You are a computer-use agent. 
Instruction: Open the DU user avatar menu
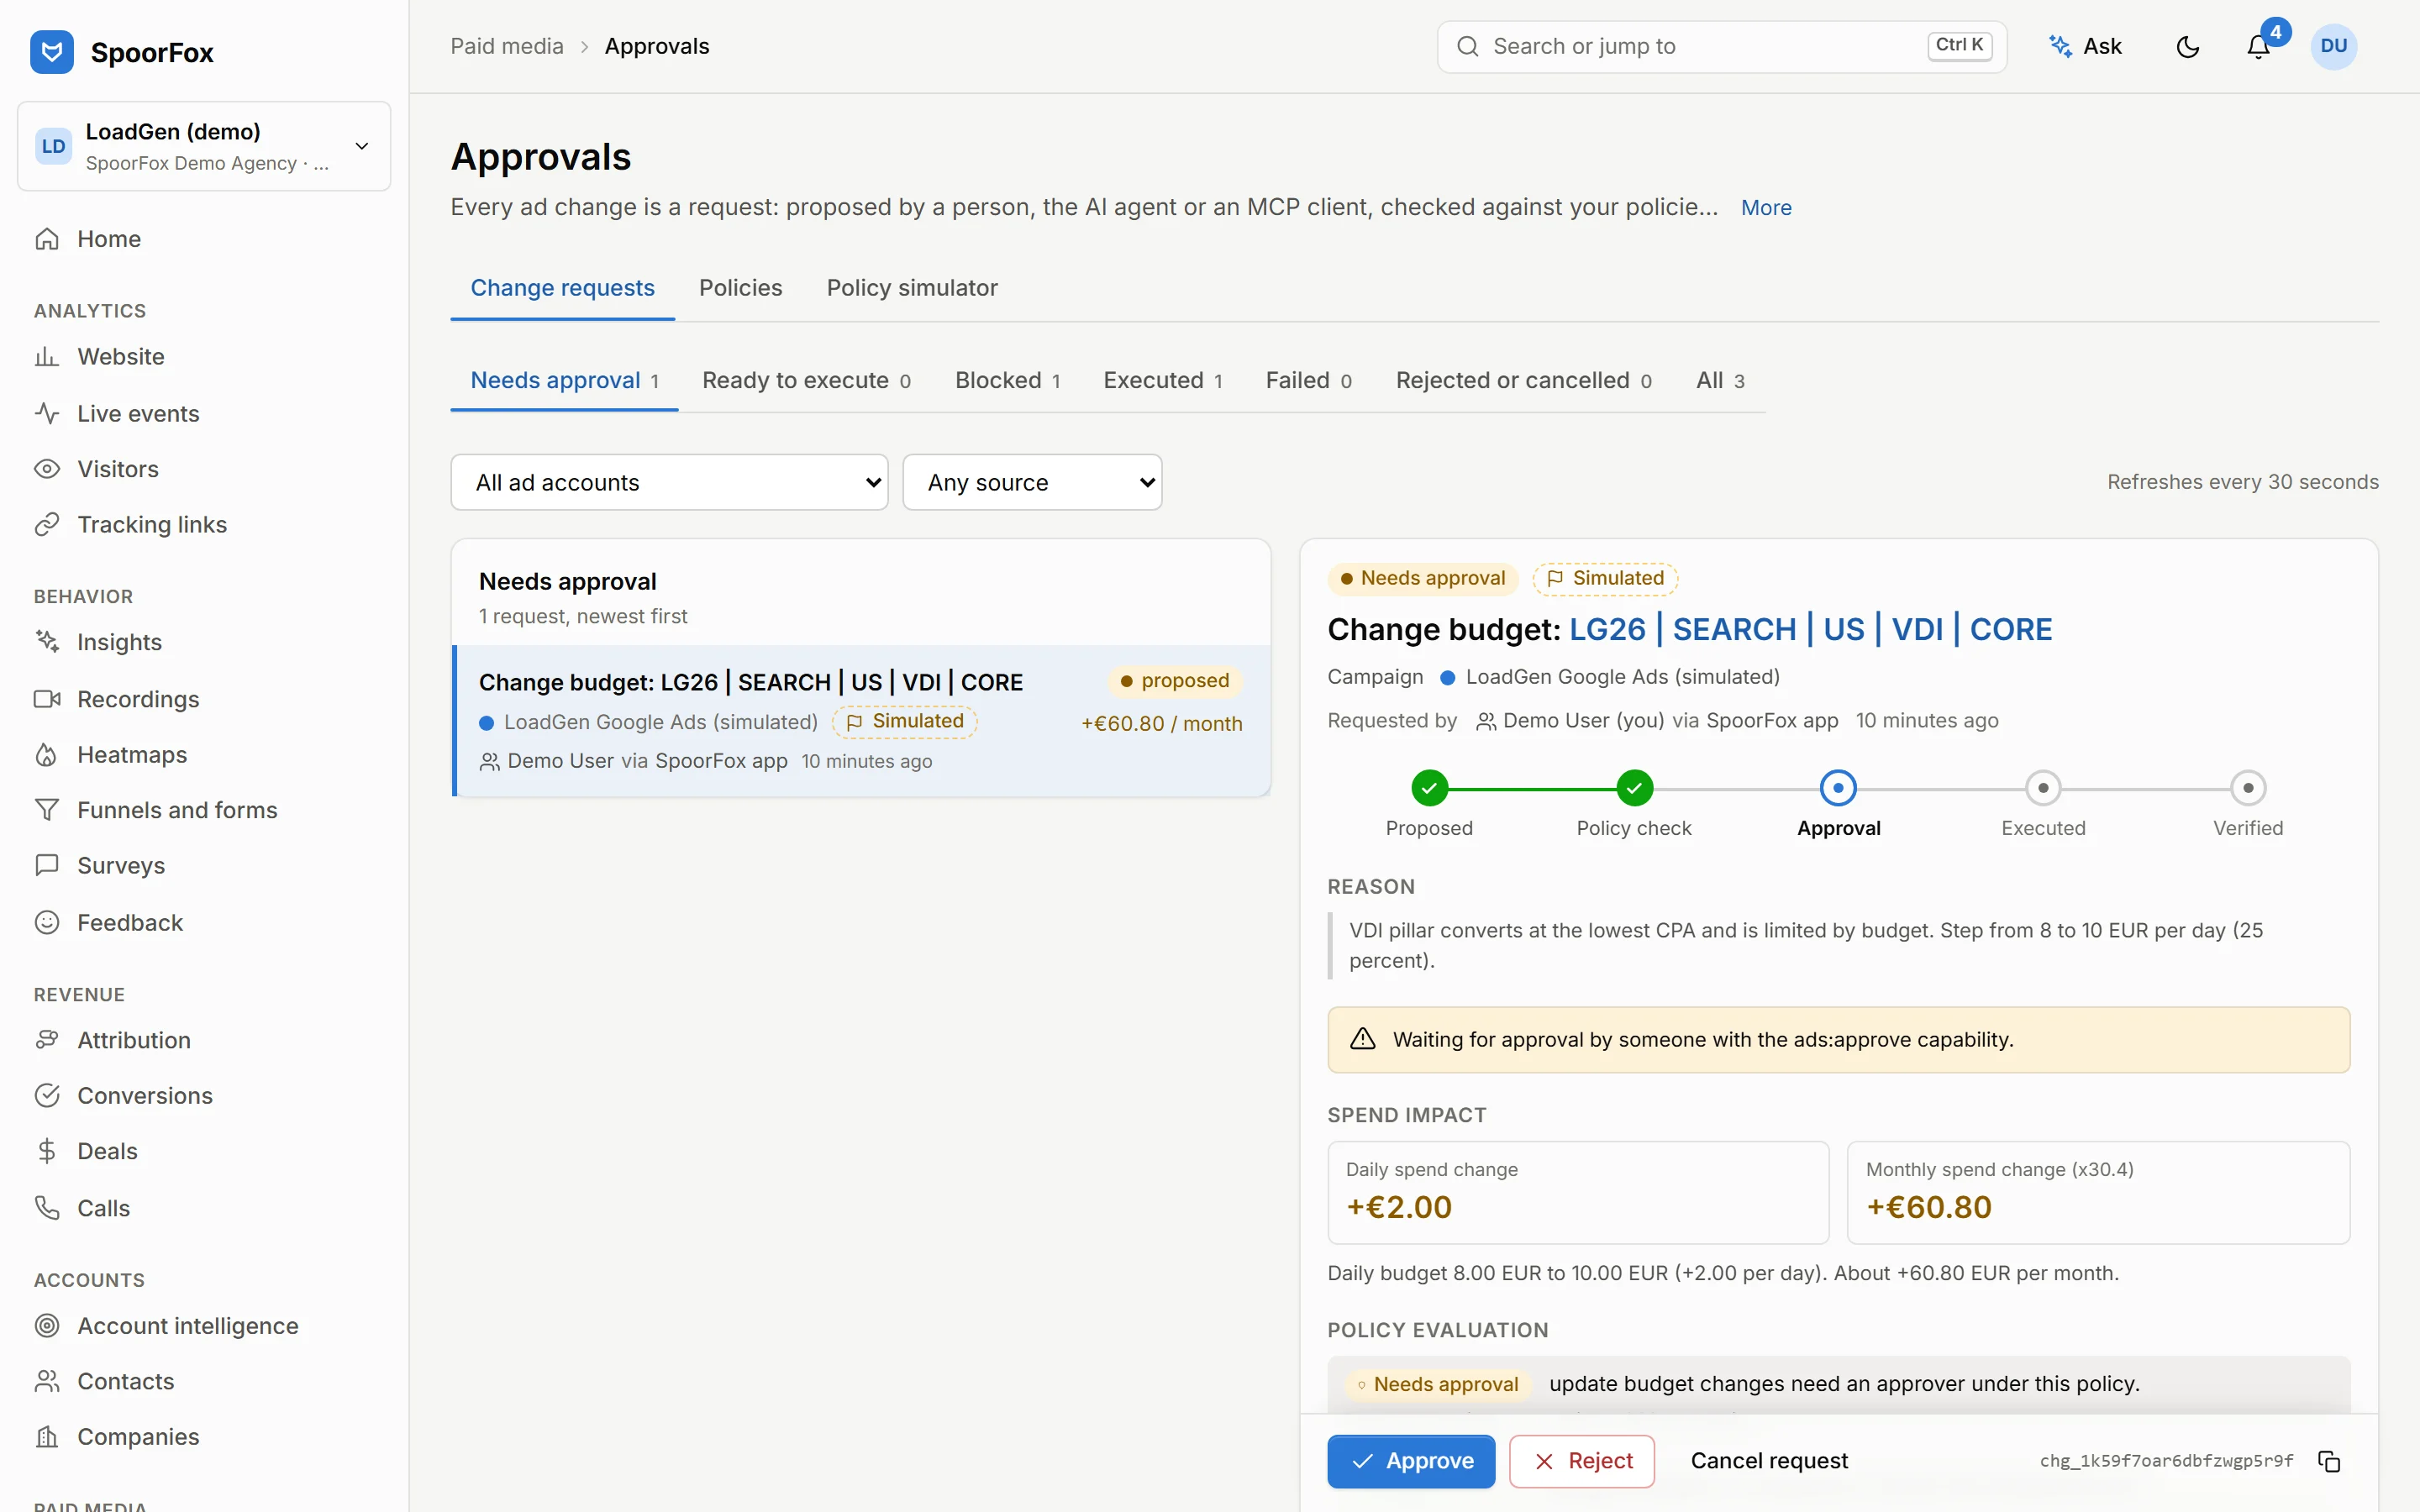pyautogui.click(x=2333, y=46)
